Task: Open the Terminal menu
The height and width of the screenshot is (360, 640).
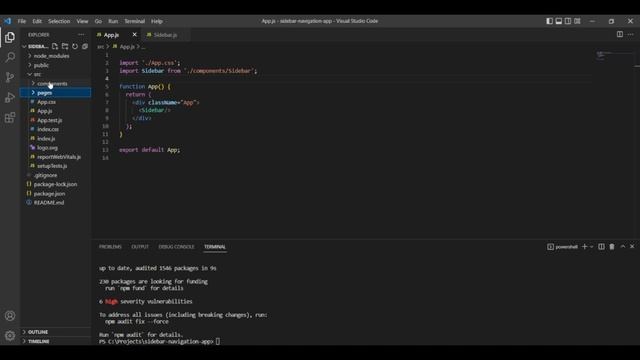Action: 135,21
